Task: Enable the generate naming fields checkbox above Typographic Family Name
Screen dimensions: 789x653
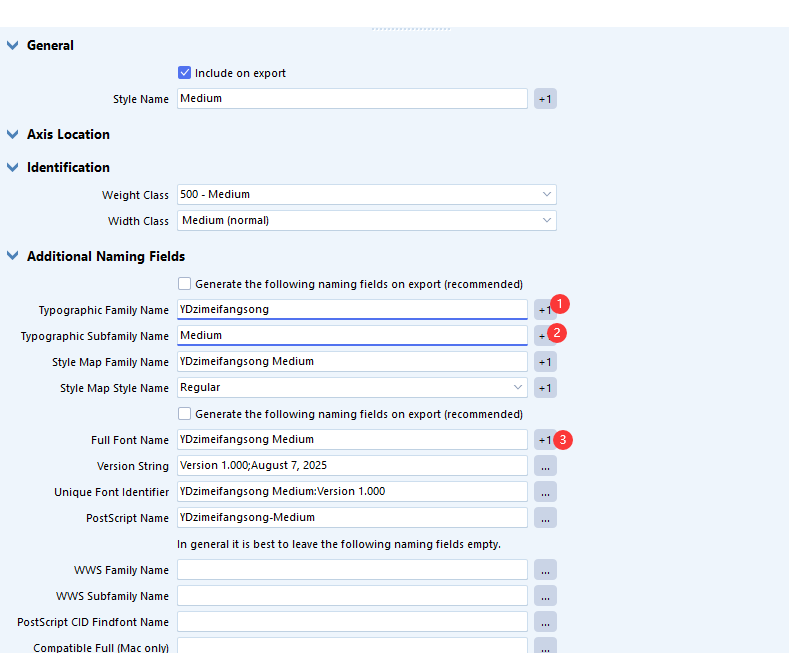Action: click(x=184, y=284)
